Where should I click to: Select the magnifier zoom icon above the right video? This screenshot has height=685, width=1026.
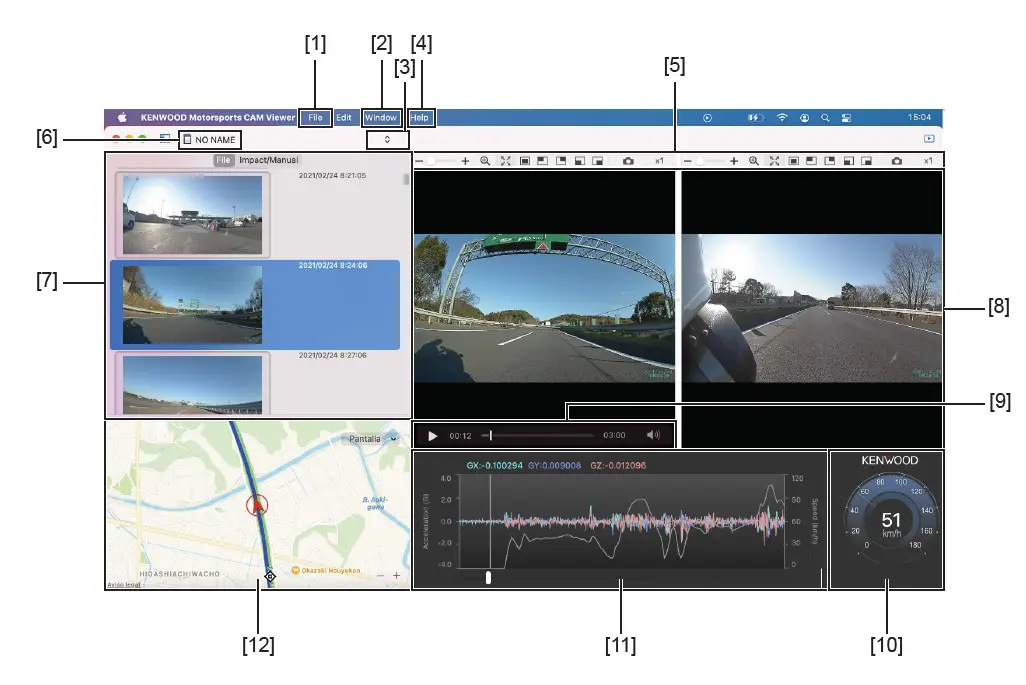point(752,160)
